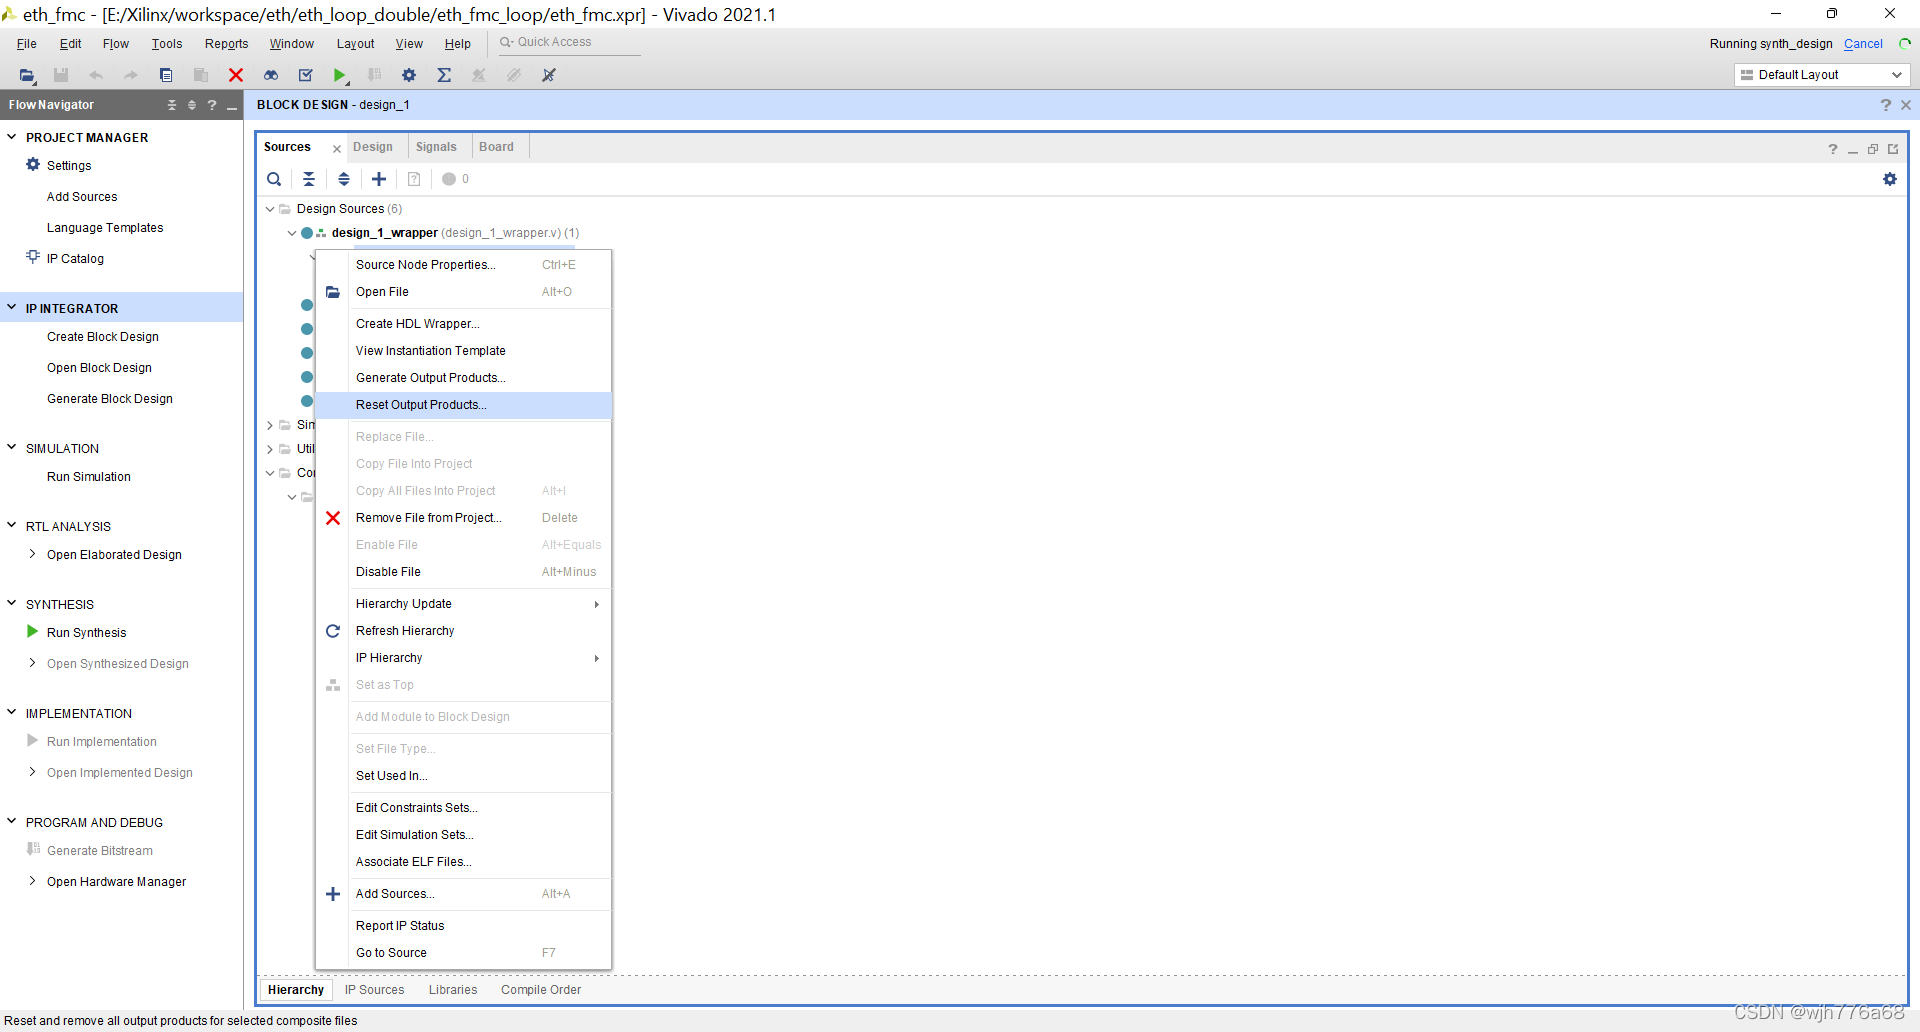
Task: Close the Block Design view with the X
Action: (x=1906, y=105)
